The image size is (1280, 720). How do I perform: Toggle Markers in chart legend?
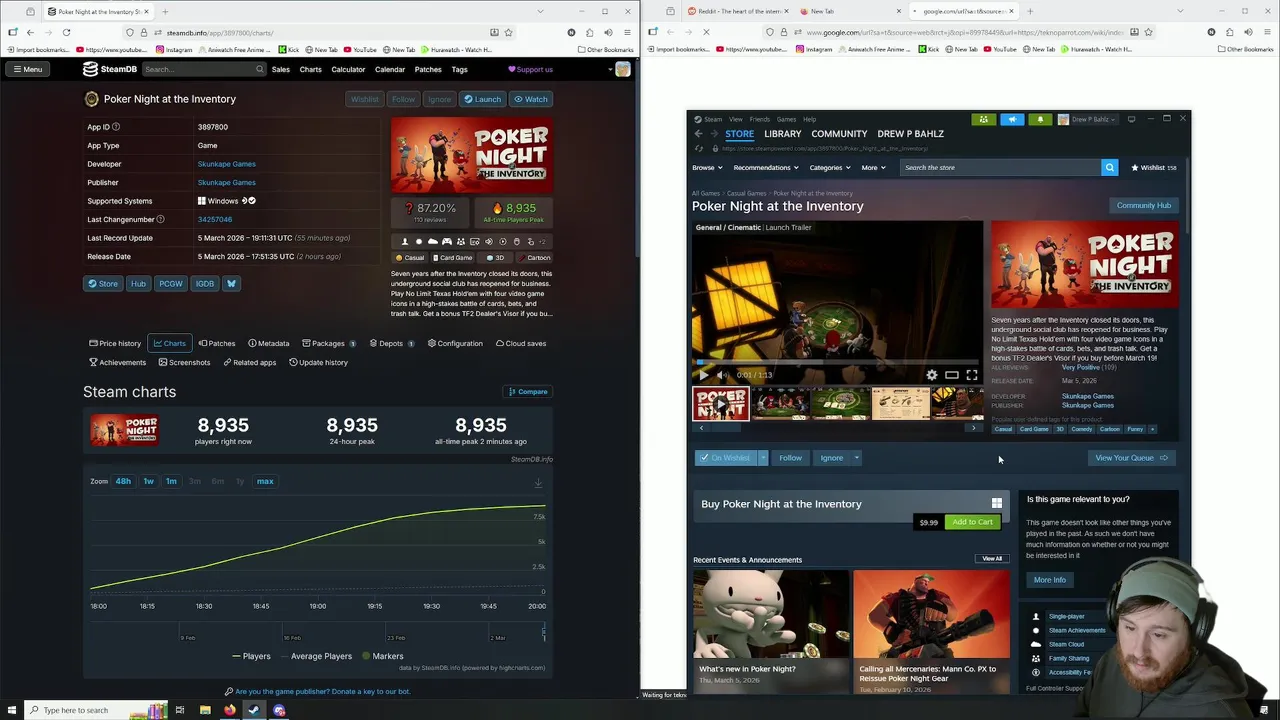382,656
